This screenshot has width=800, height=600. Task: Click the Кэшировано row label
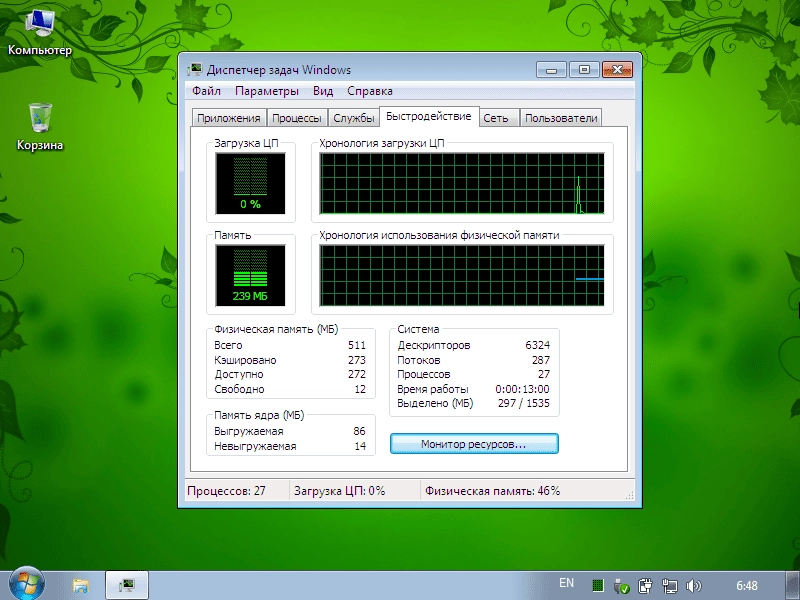[x=245, y=360]
